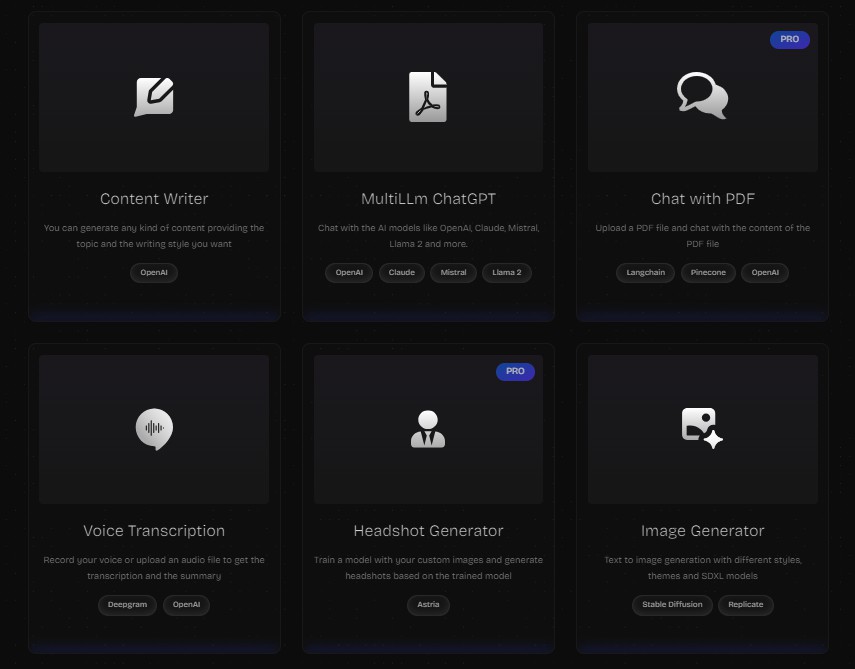
Task: Click PRO badge on Headshot Generator card
Action: (x=515, y=371)
